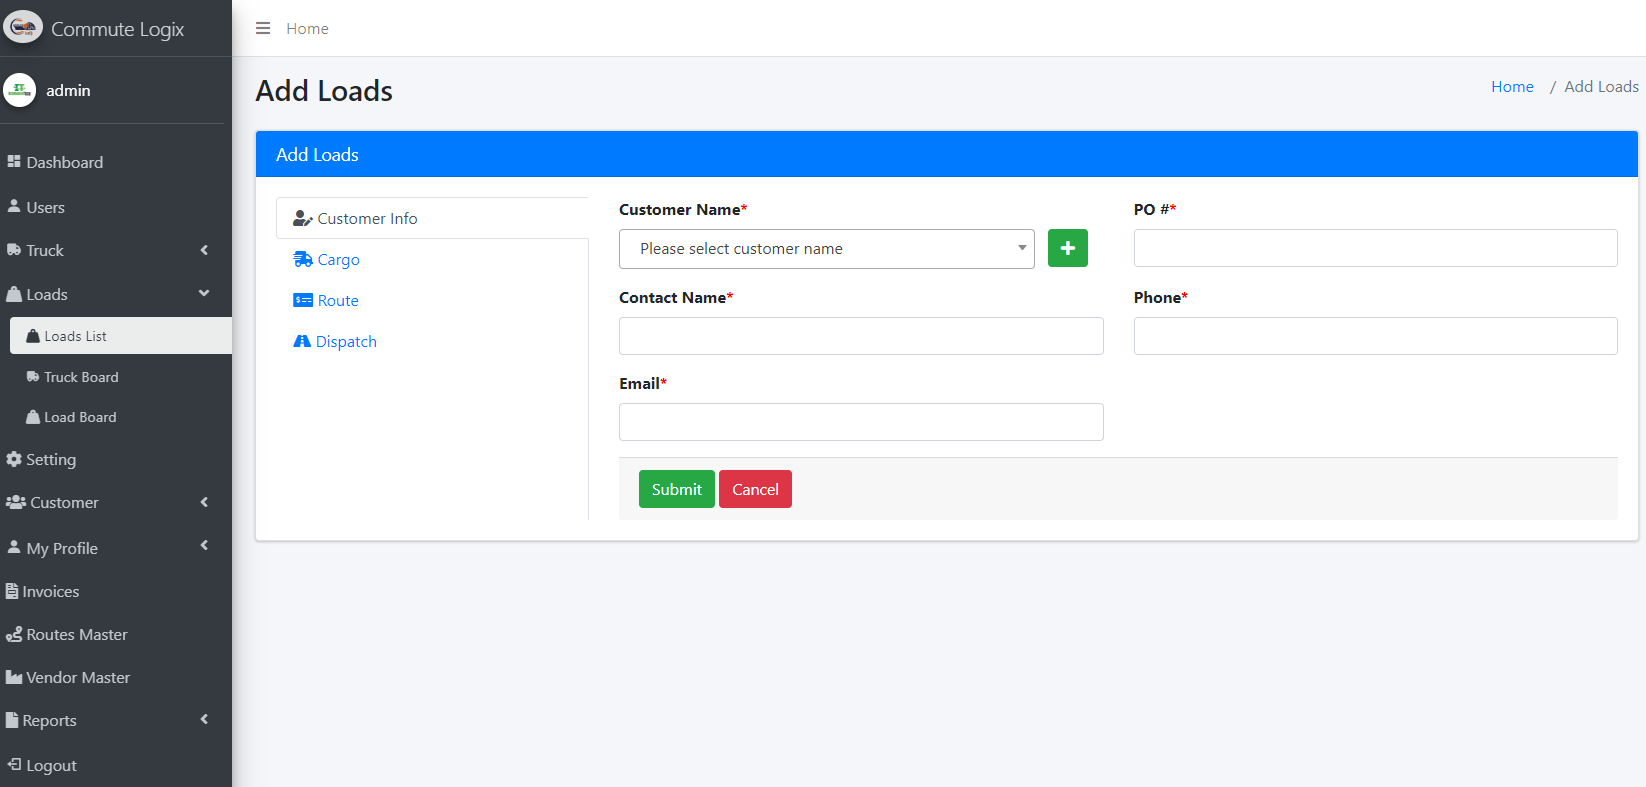Click the green plus add customer button

point(1067,248)
